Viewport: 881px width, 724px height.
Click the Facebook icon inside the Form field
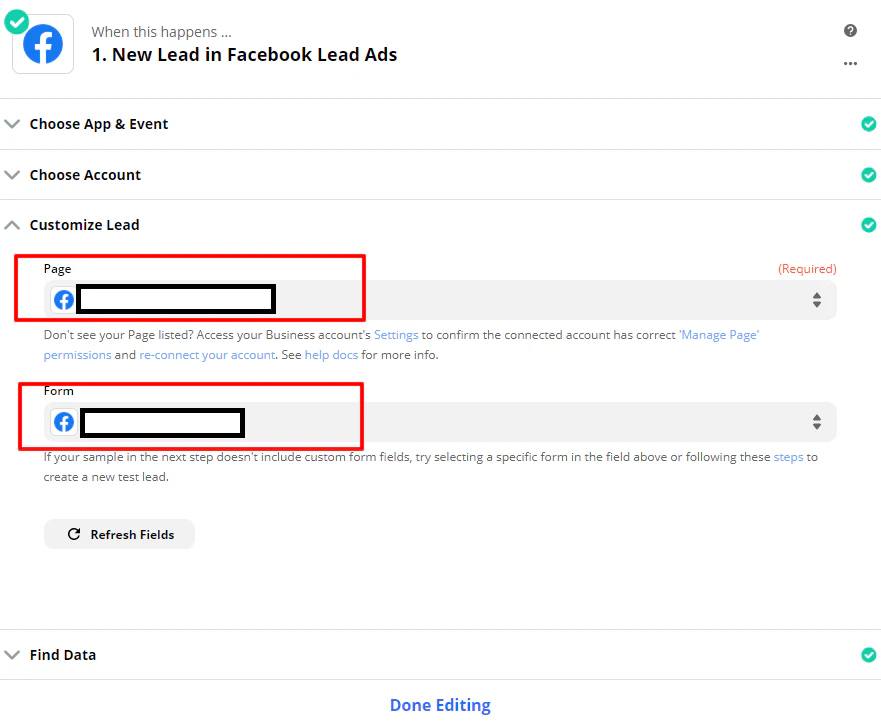[x=63, y=422]
